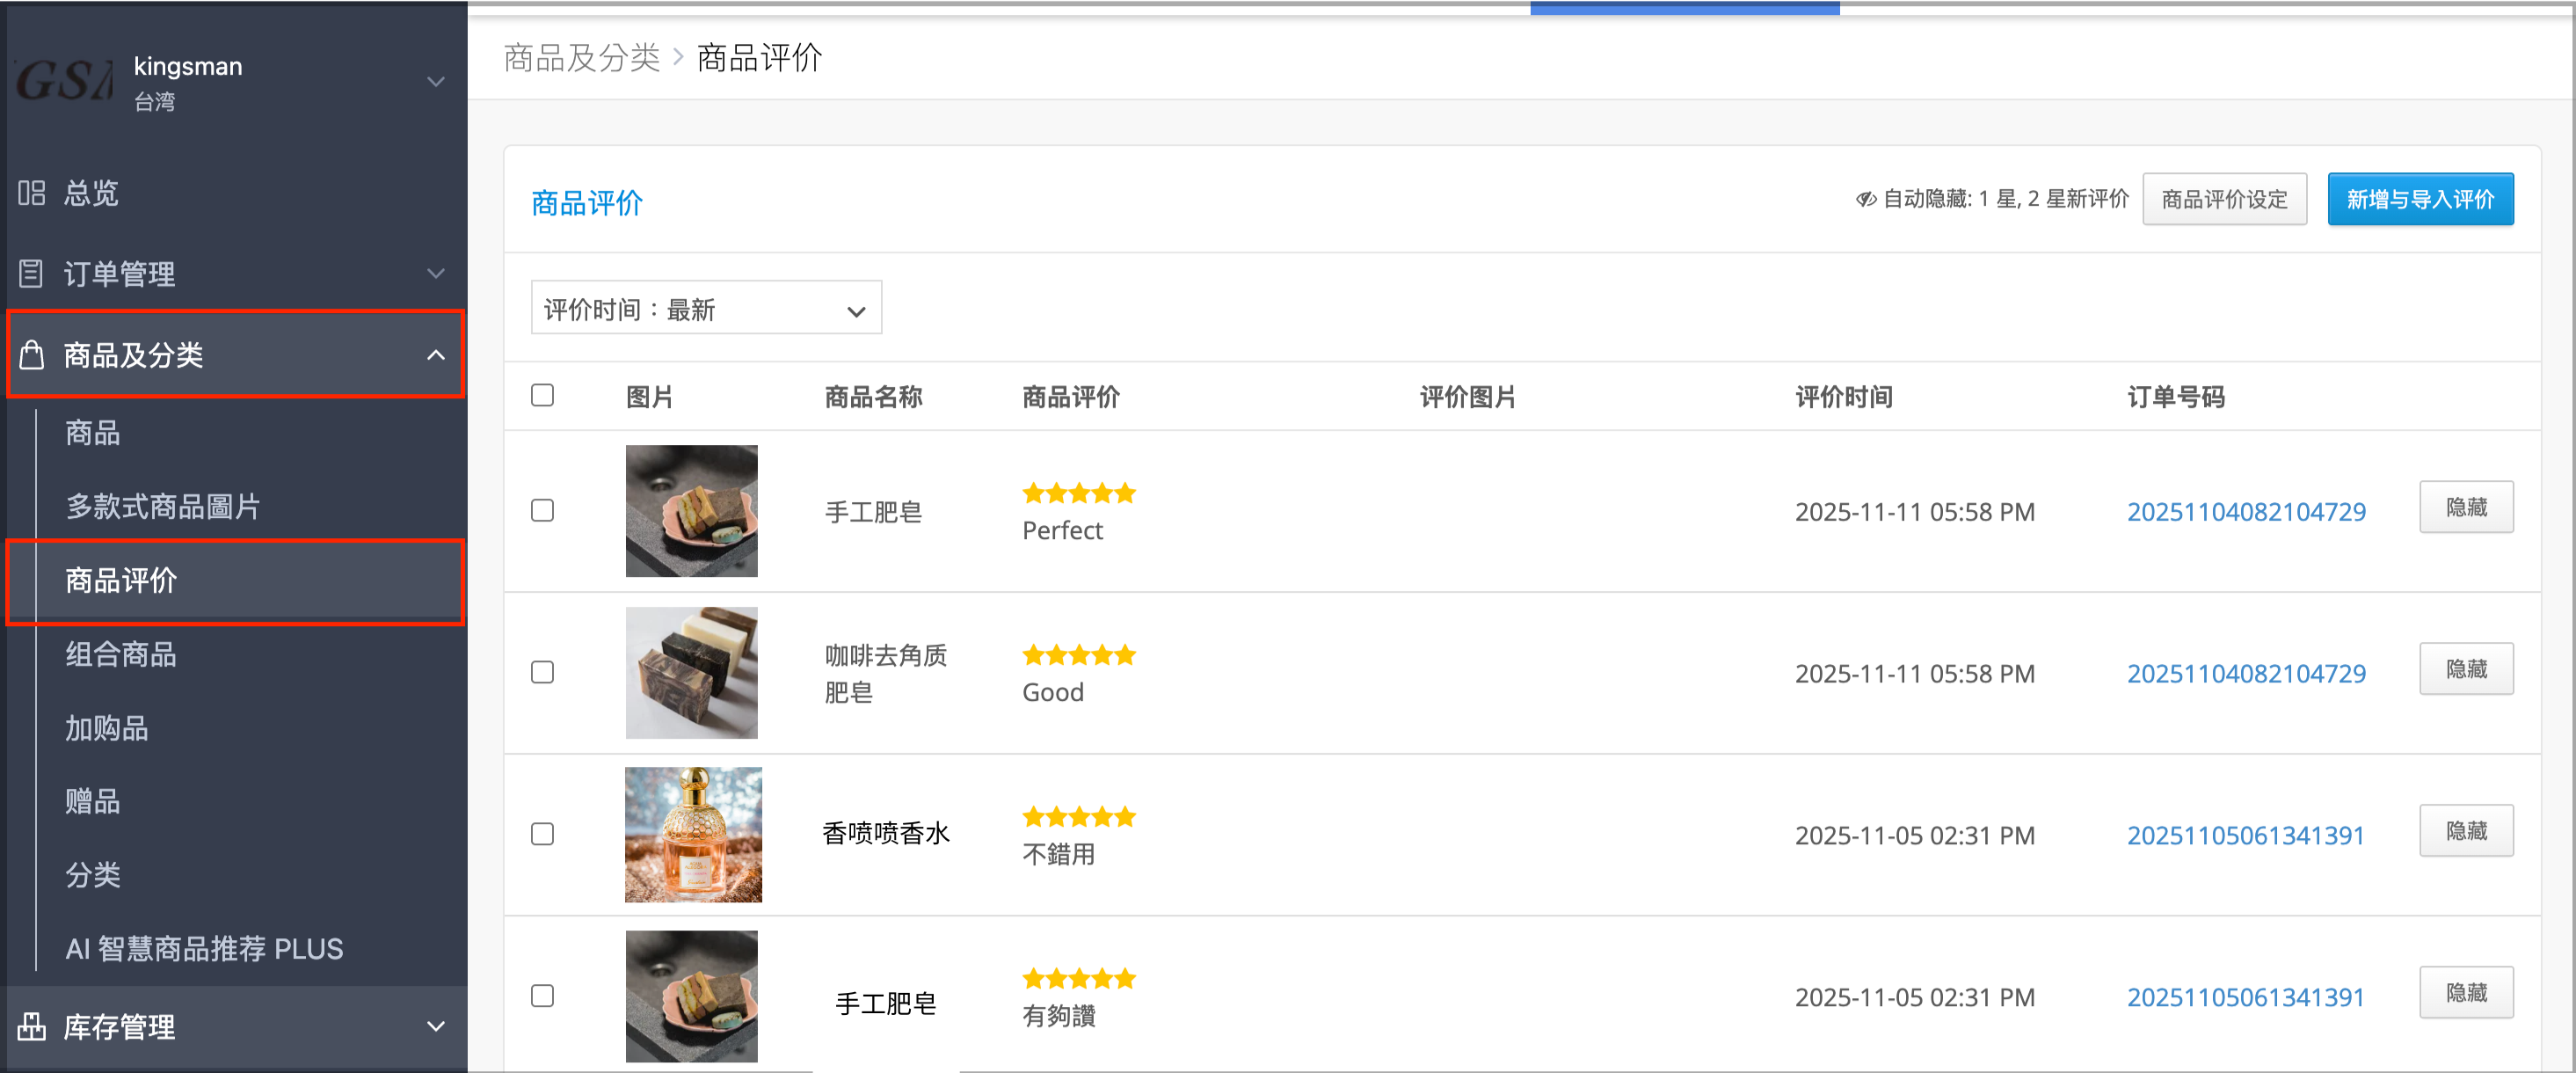The width and height of the screenshot is (2576, 1073).
Task: Open the 总览 menu item
Action: pos(91,192)
